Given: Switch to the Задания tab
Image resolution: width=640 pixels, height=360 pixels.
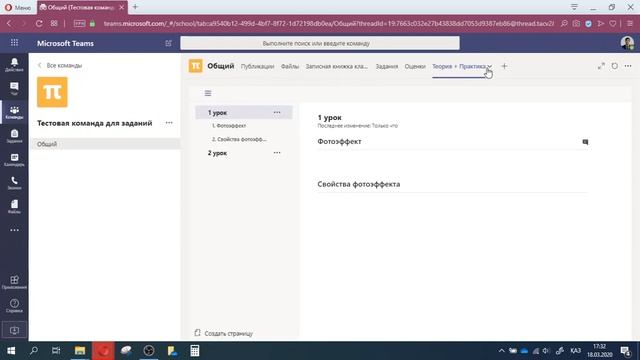Looking at the screenshot, I should 387,67.
